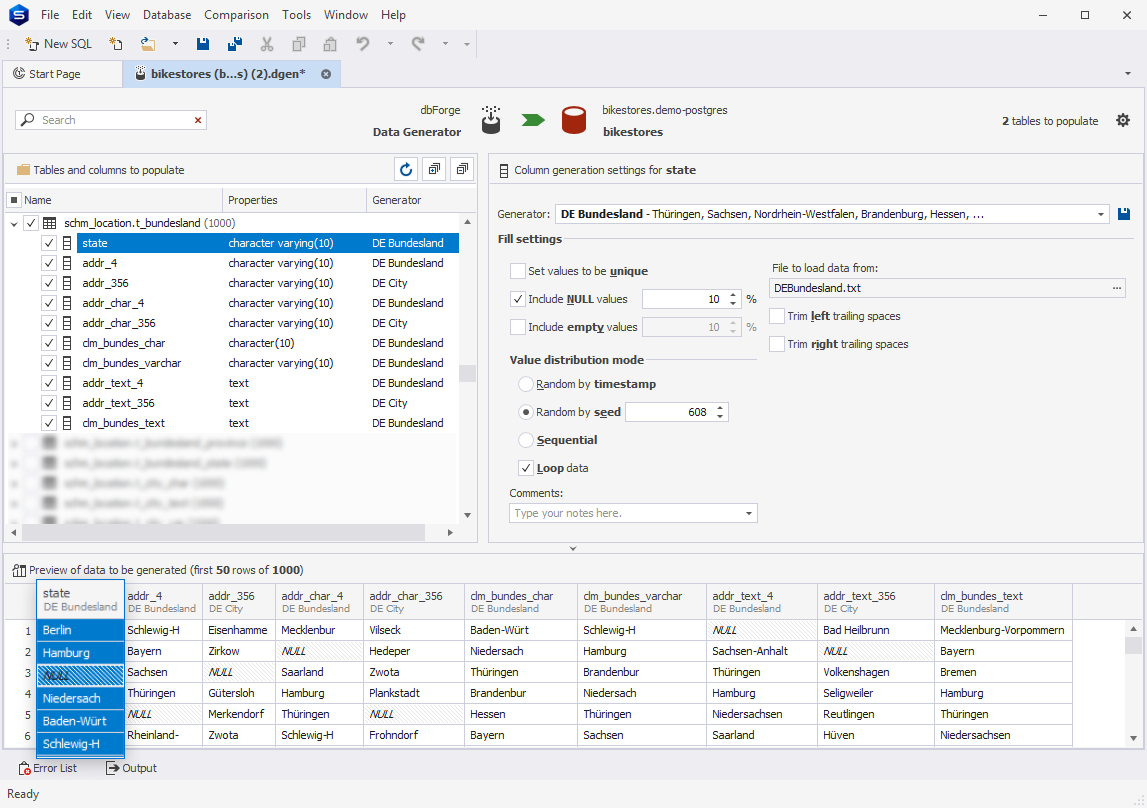Uncheck the state column checkbox
The image size is (1147, 808).
point(49,243)
